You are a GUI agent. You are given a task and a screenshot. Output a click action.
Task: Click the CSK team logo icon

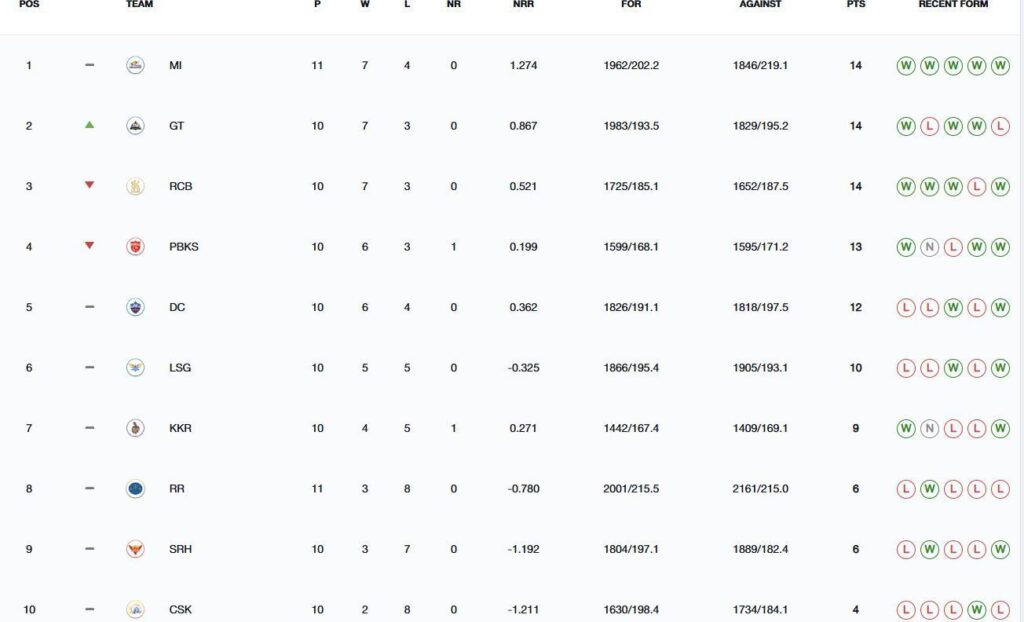pyautogui.click(x=135, y=610)
